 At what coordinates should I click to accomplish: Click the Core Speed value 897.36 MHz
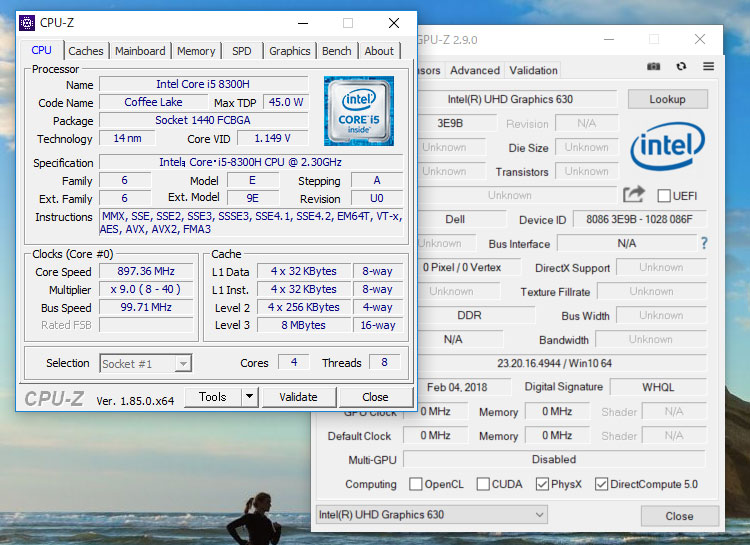(x=146, y=271)
